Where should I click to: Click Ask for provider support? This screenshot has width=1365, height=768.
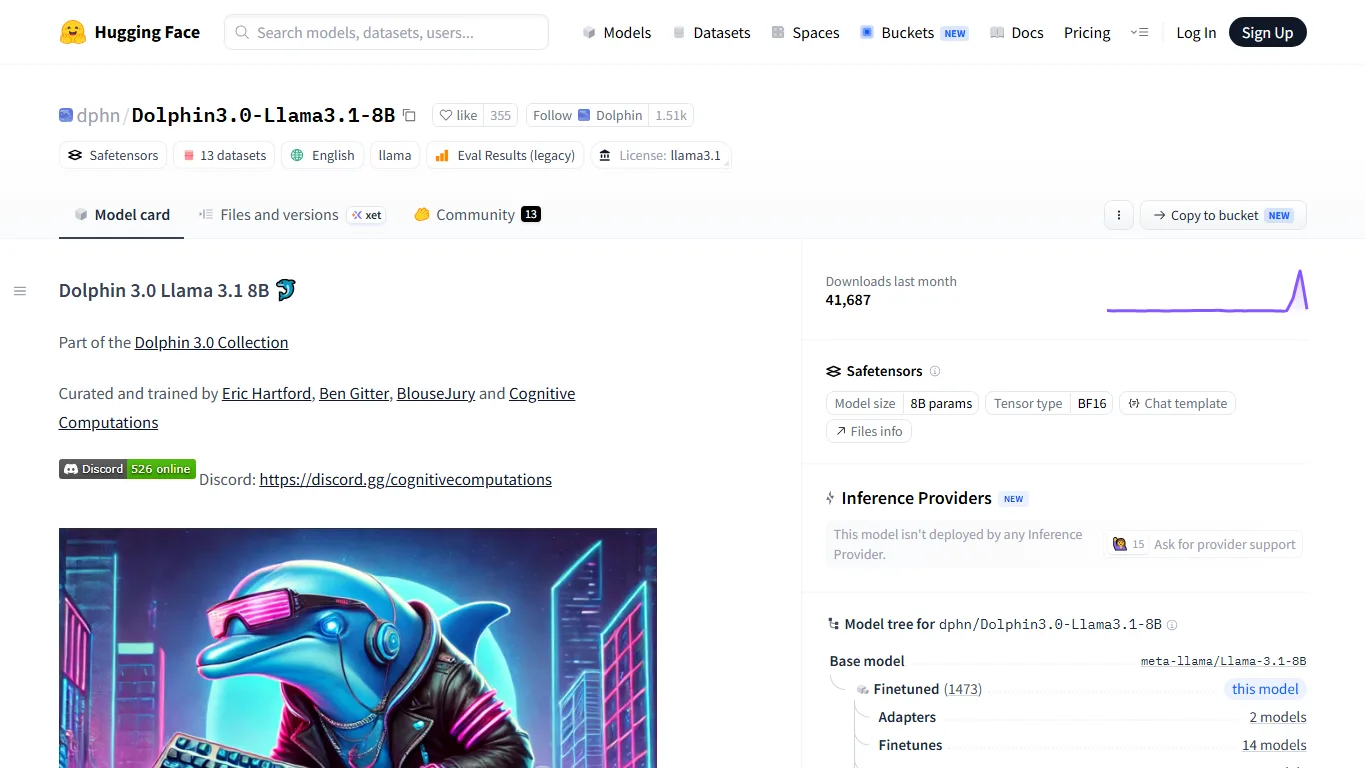click(1203, 545)
